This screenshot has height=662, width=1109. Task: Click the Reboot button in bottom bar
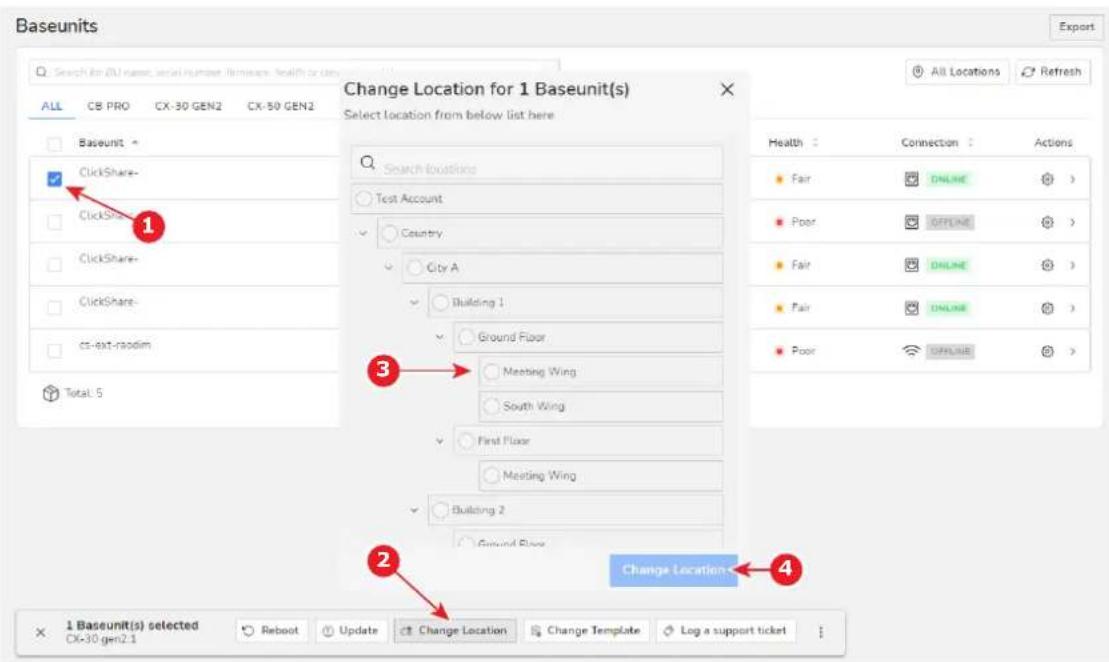272,630
